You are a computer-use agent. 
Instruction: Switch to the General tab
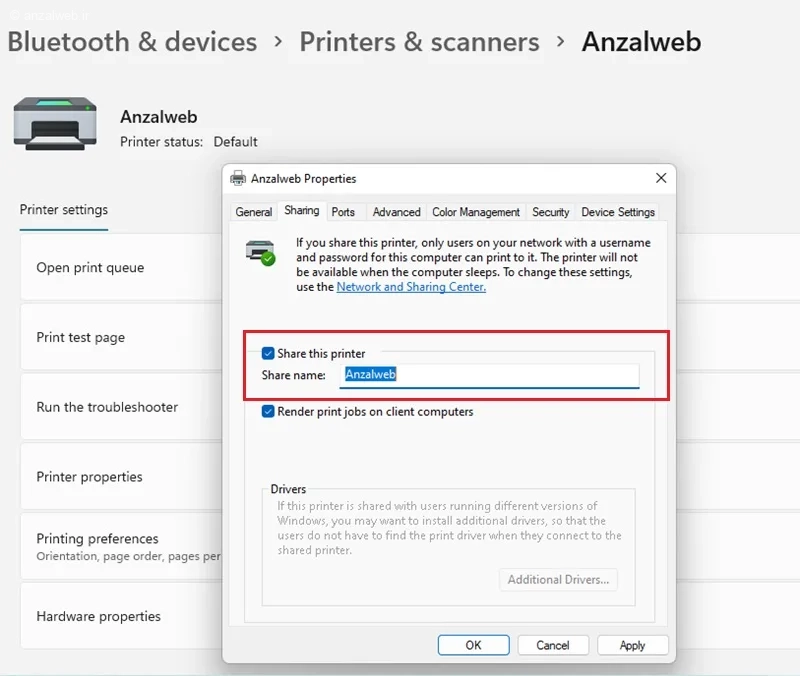[254, 212]
